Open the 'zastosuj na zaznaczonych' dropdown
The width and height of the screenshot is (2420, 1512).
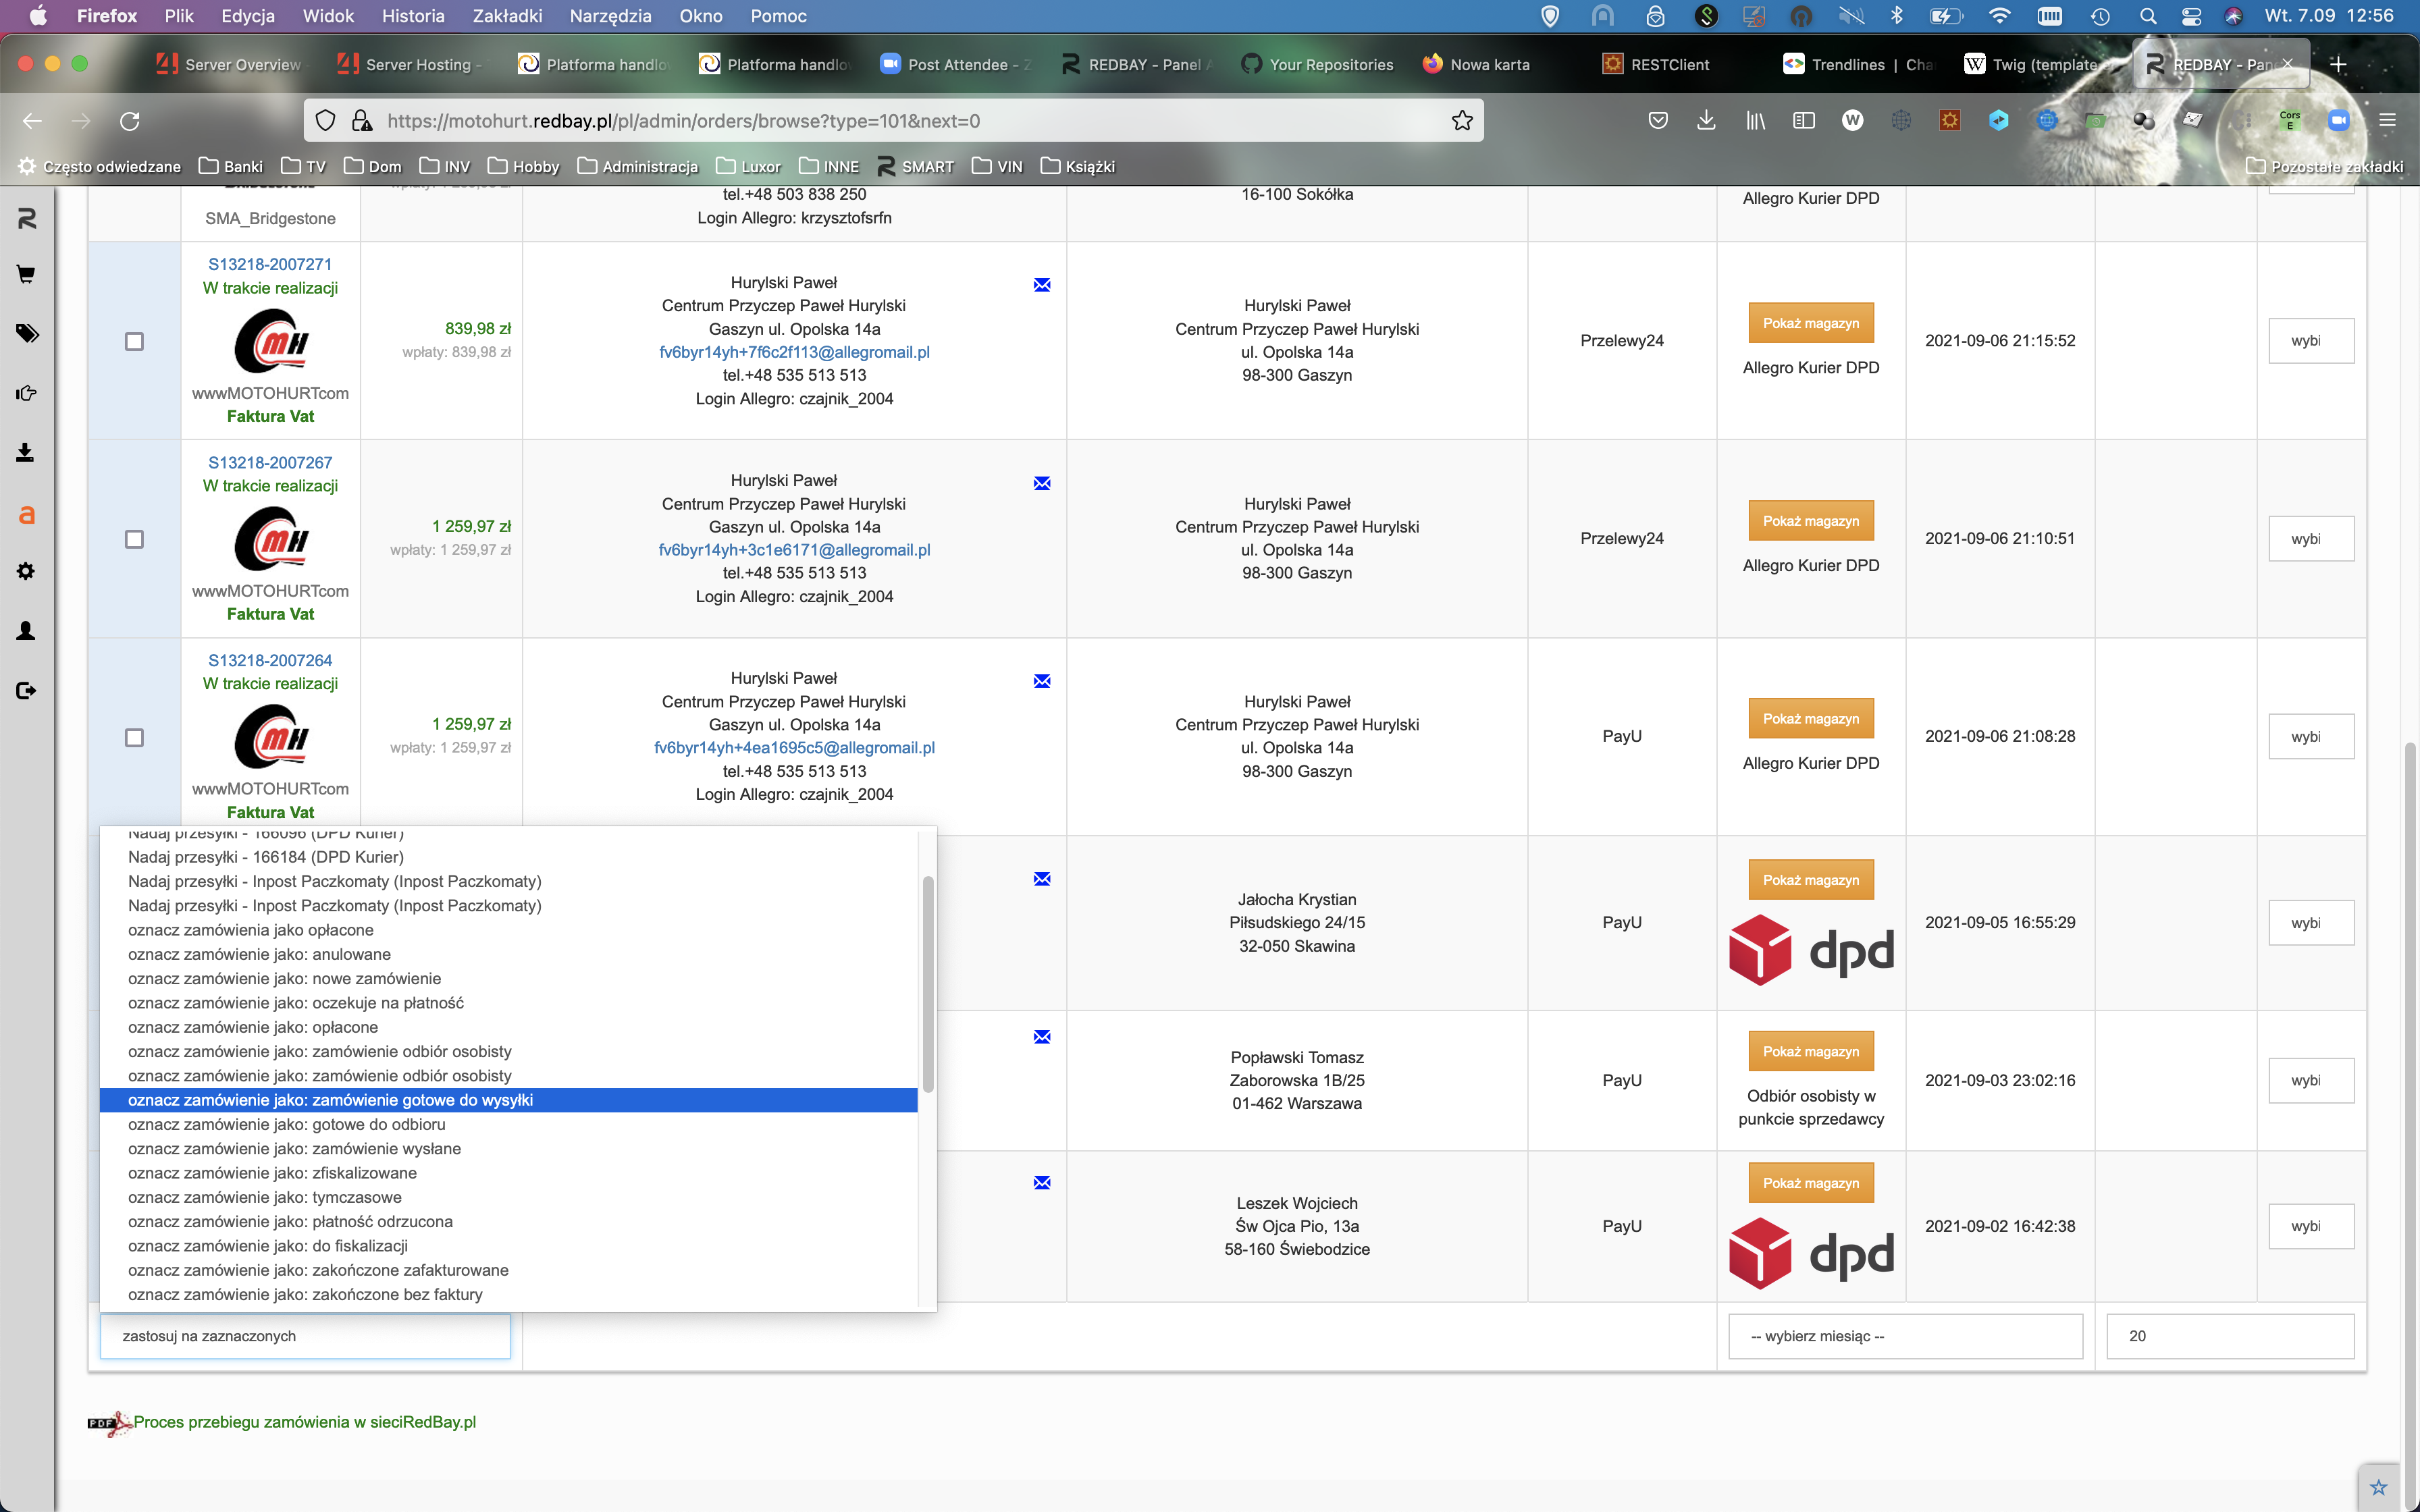[x=304, y=1336]
